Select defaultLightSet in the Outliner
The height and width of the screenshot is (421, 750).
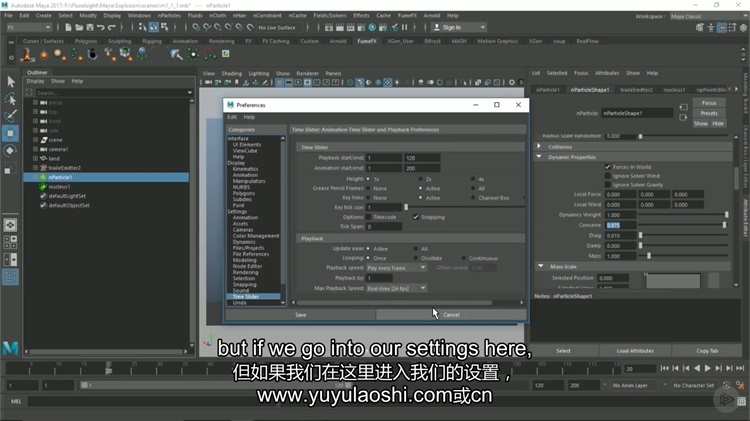tap(67, 196)
